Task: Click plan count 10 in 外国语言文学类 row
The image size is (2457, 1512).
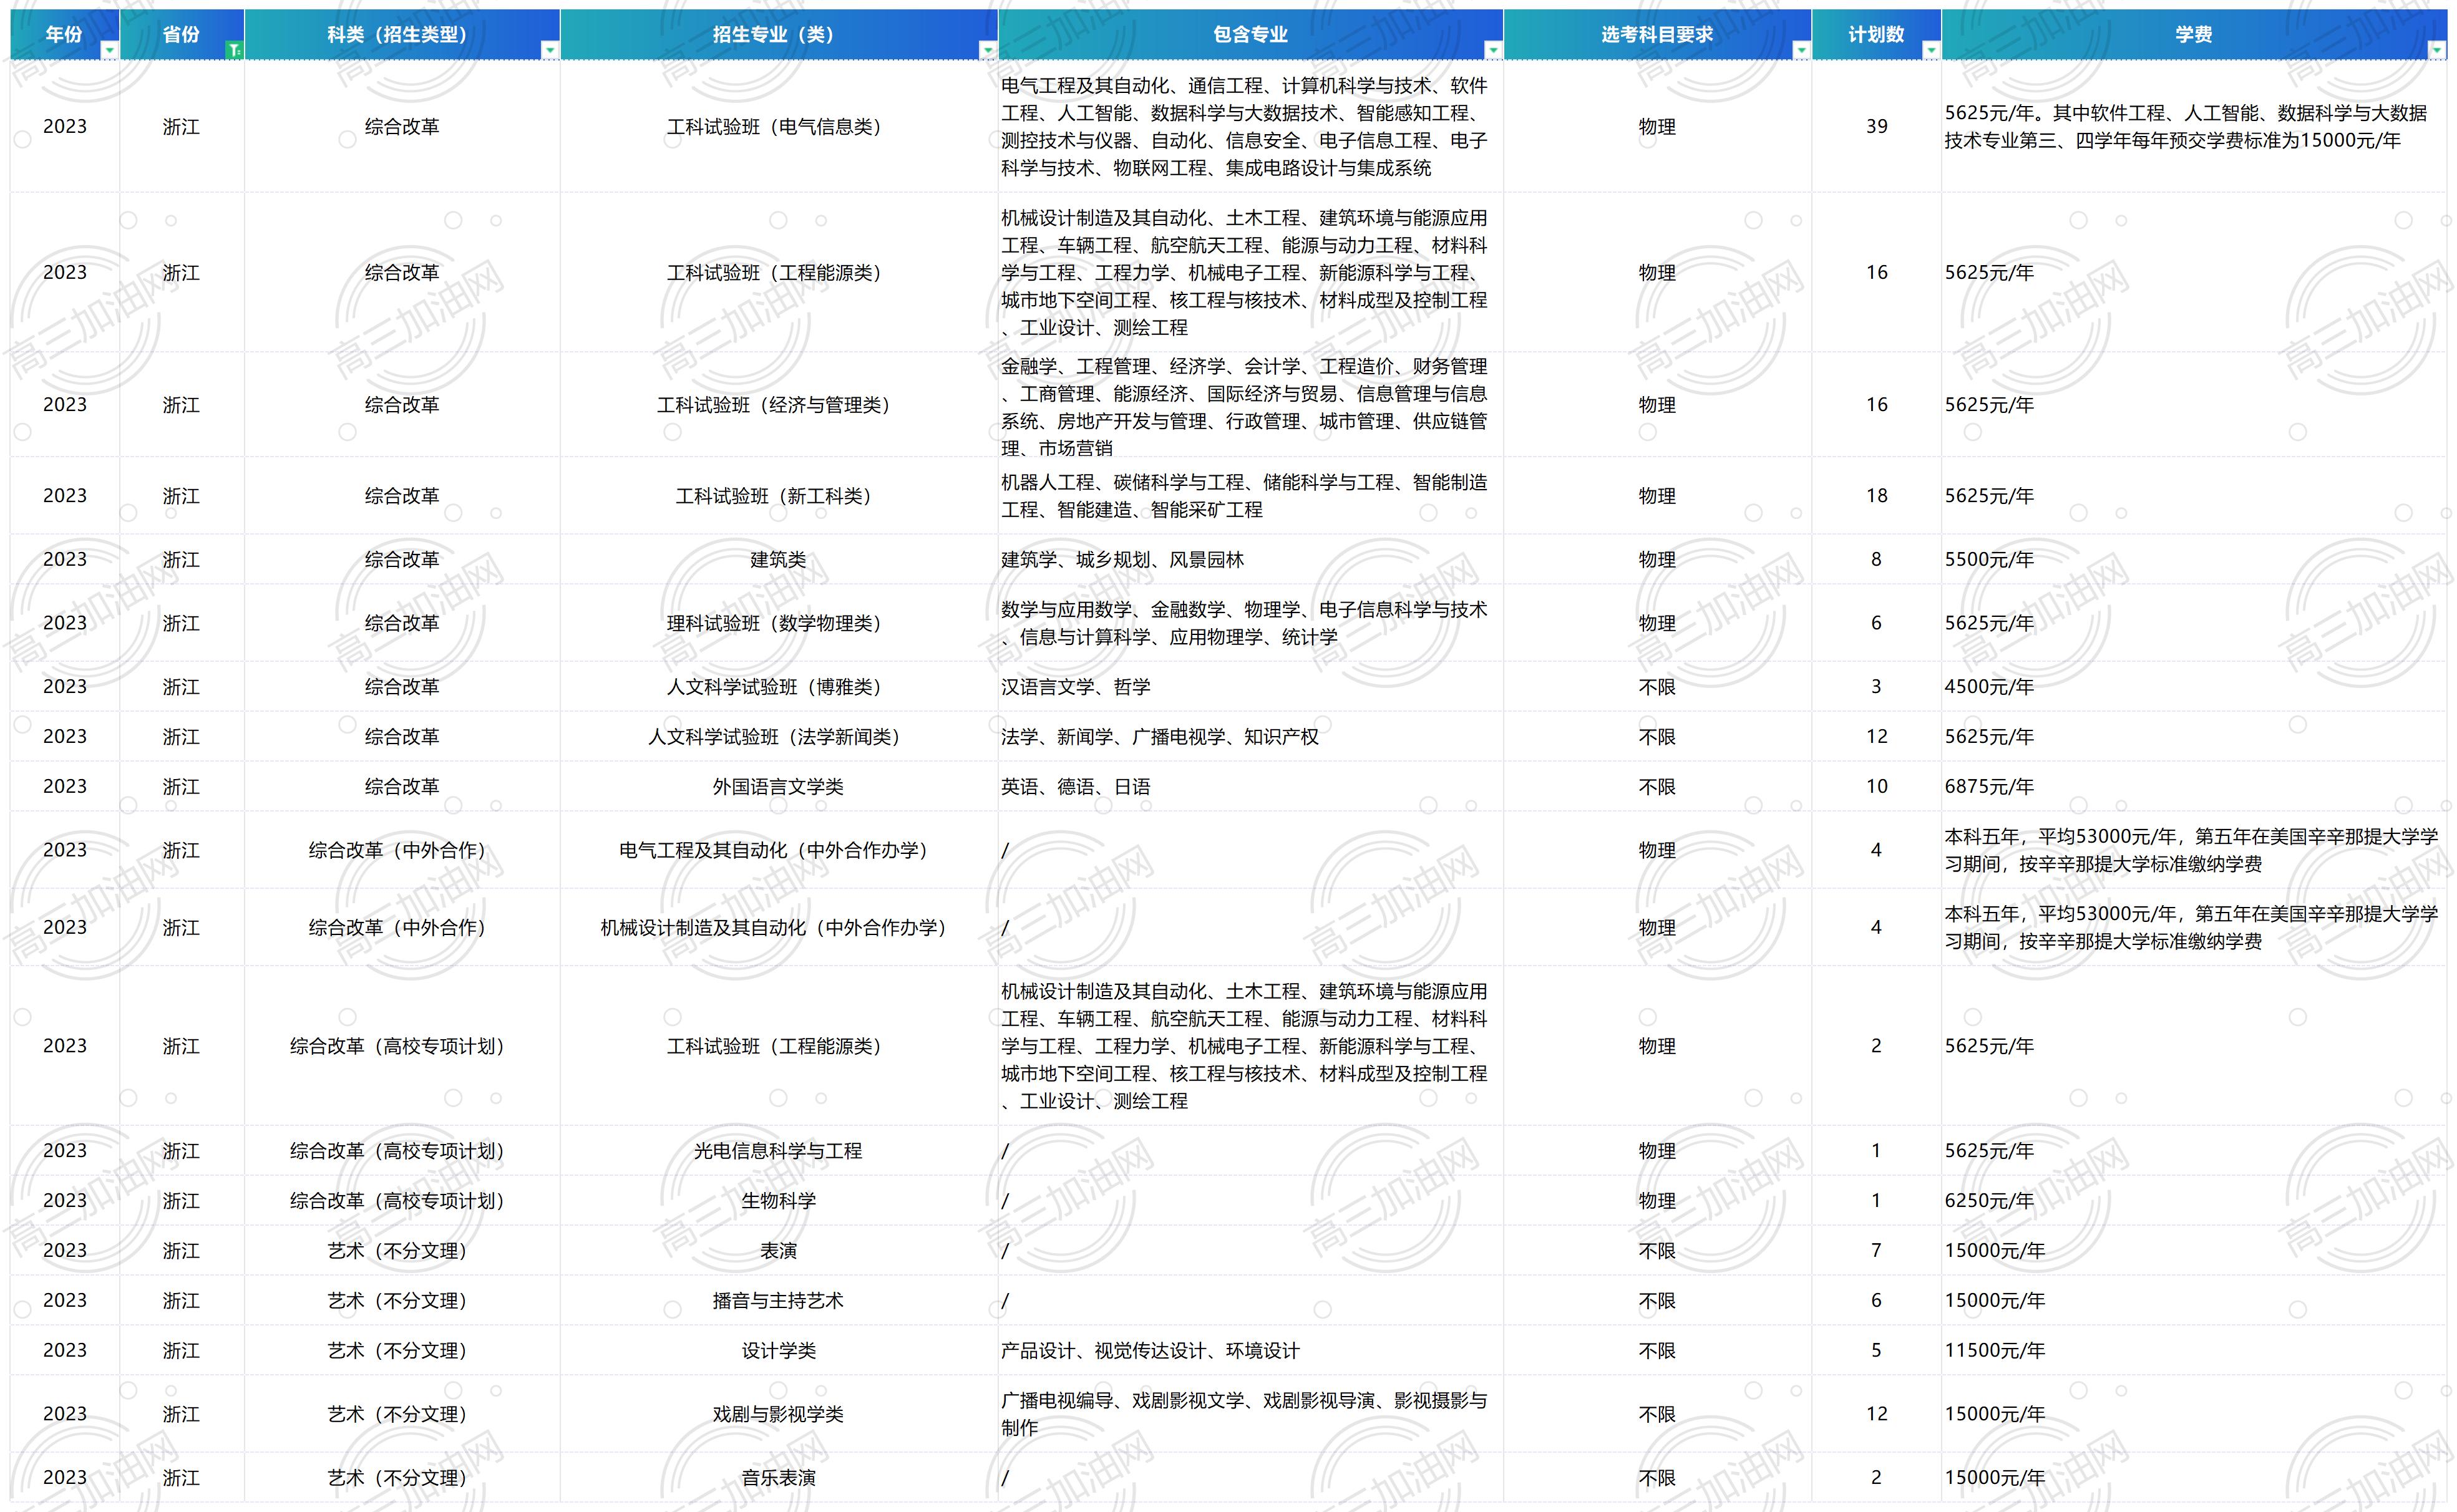Action: pos(1876,787)
